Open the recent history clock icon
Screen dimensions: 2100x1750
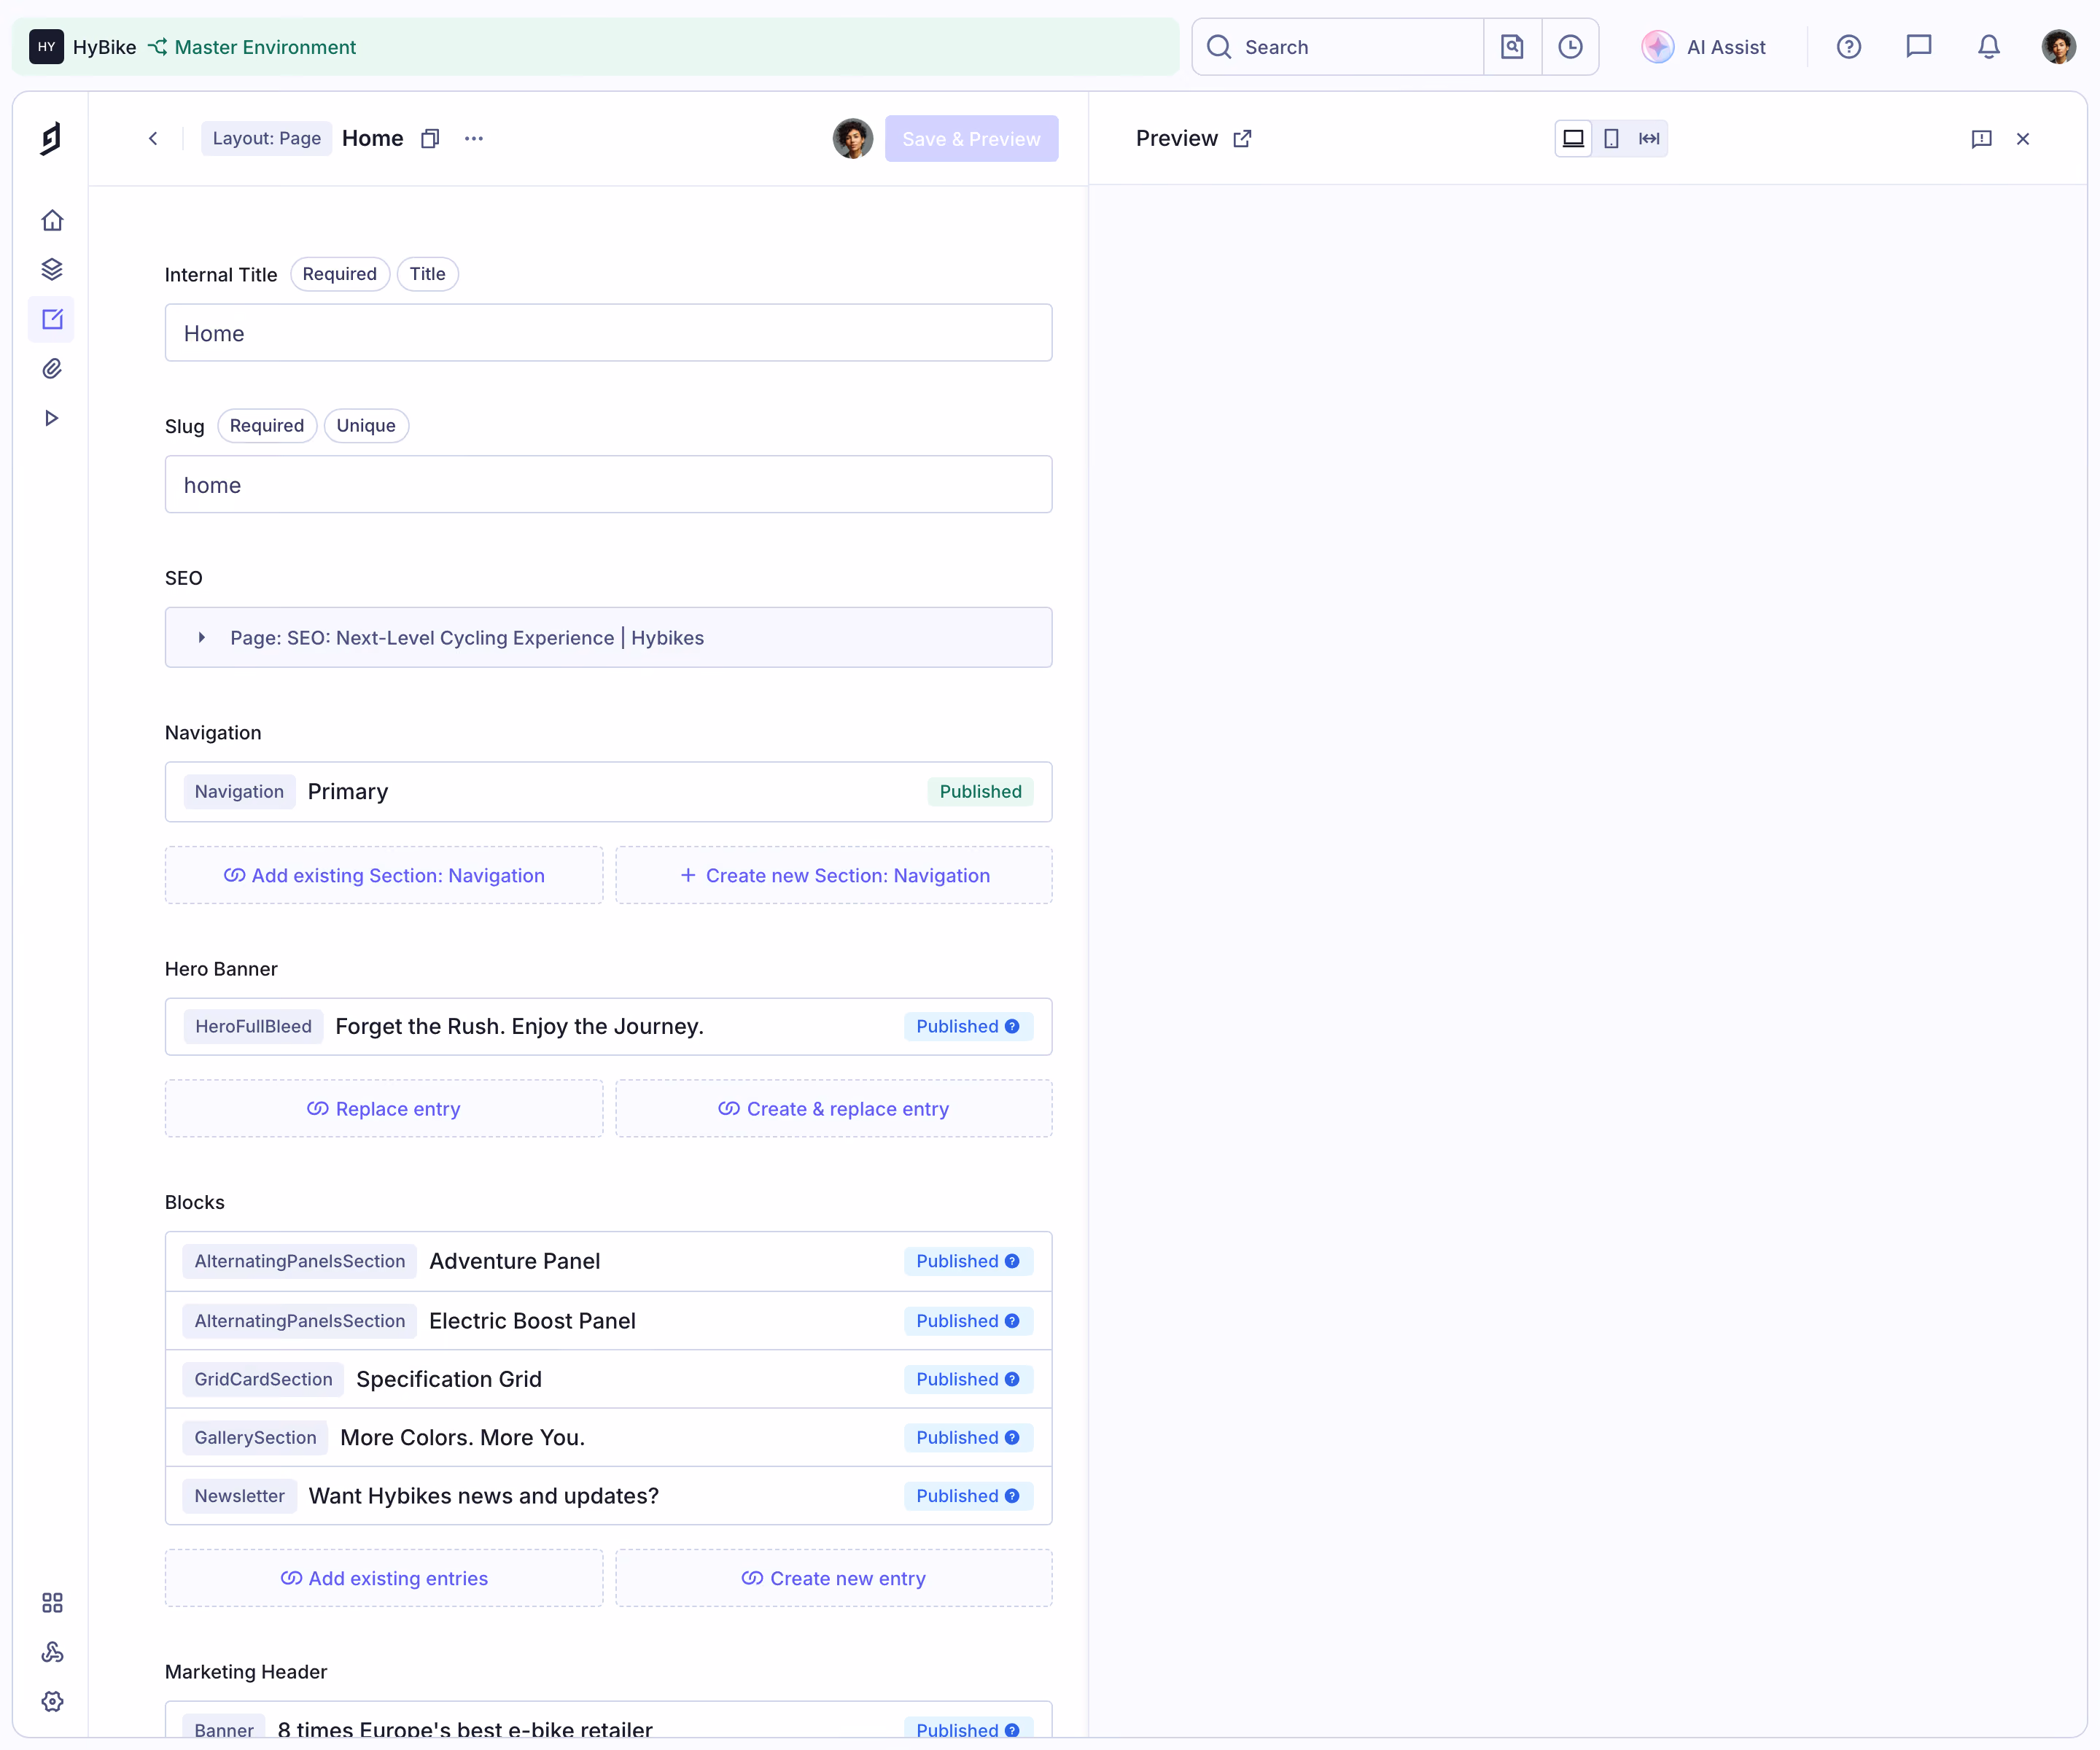click(x=1570, y=47)
